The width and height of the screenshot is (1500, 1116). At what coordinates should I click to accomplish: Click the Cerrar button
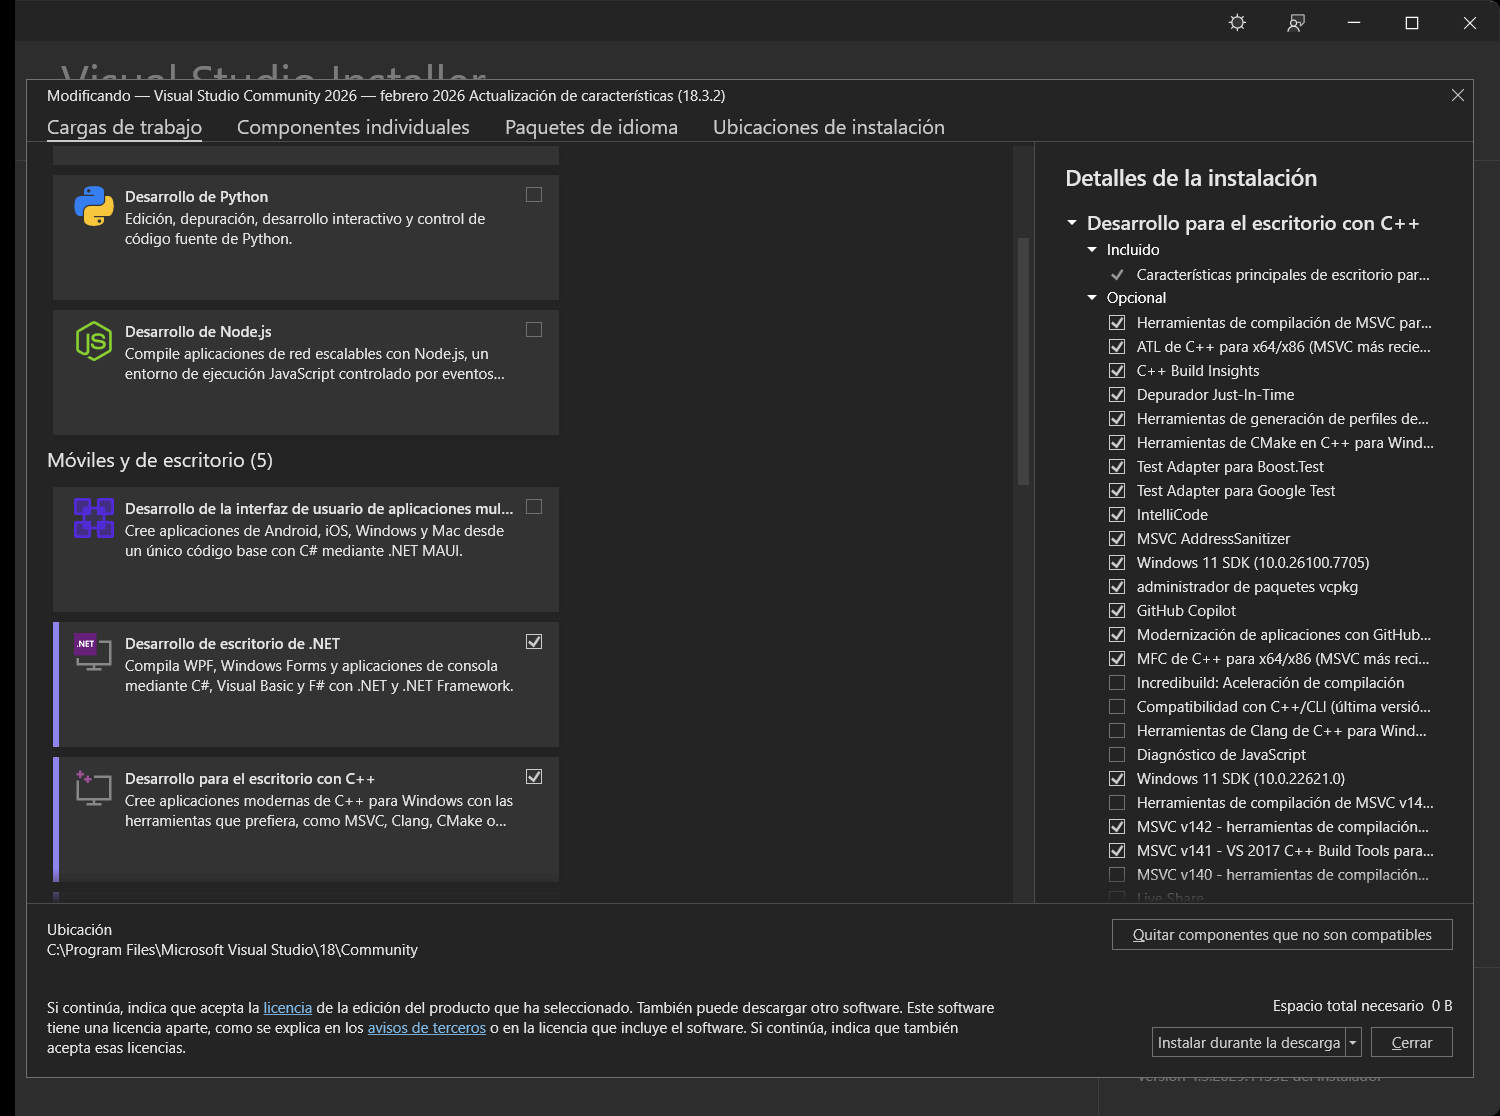1411,1042
